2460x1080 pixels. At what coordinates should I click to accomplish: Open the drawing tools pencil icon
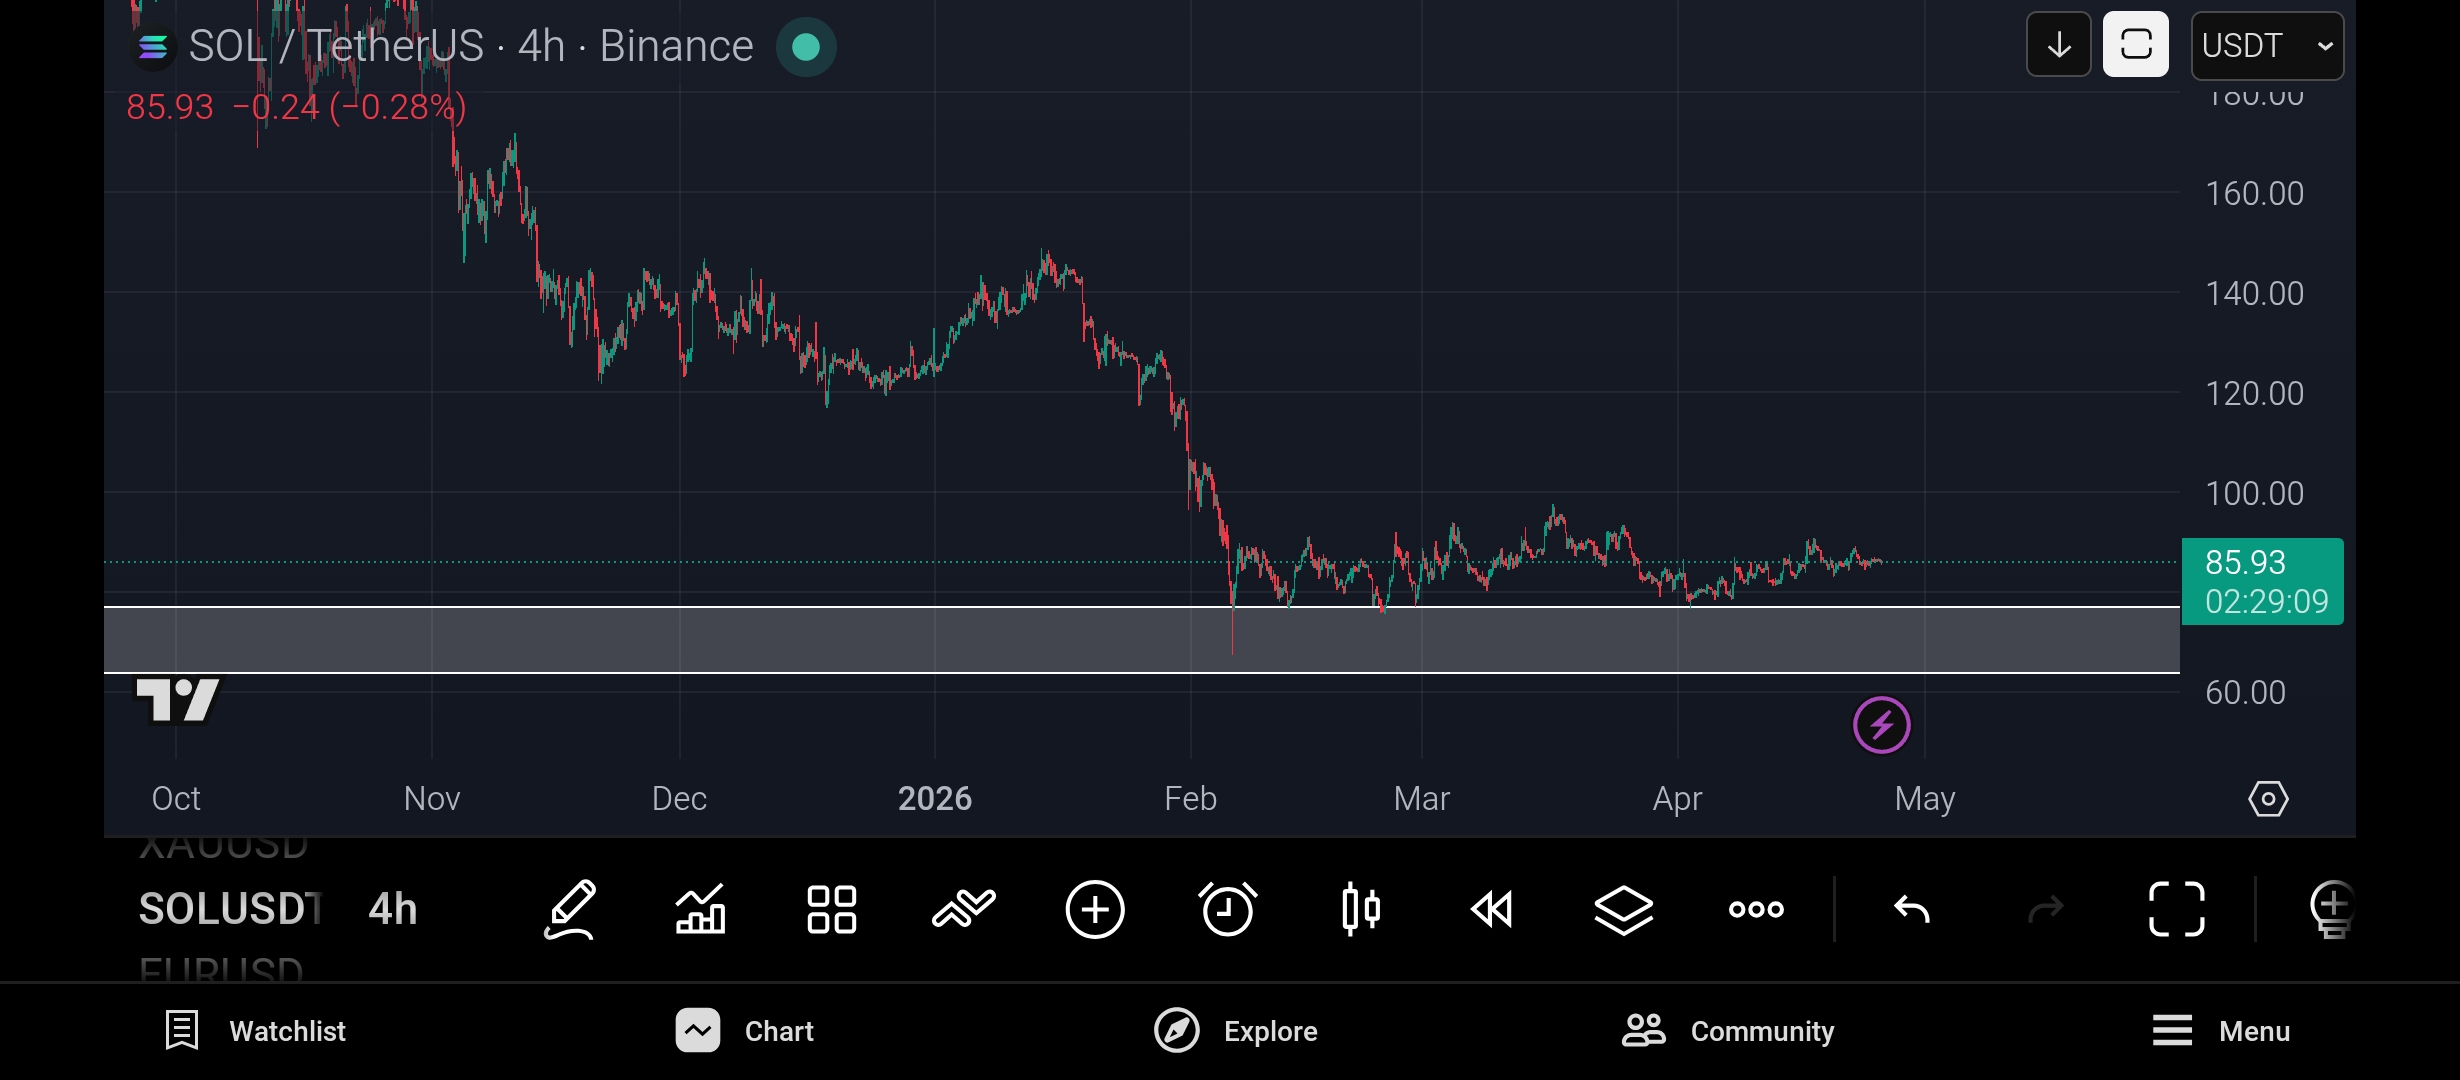570,909
